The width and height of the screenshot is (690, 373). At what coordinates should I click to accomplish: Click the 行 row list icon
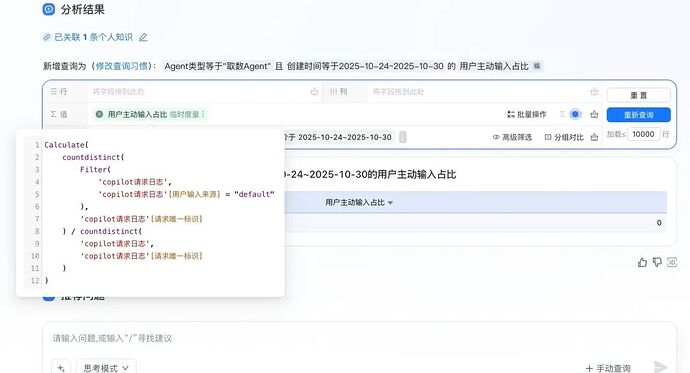54,91
